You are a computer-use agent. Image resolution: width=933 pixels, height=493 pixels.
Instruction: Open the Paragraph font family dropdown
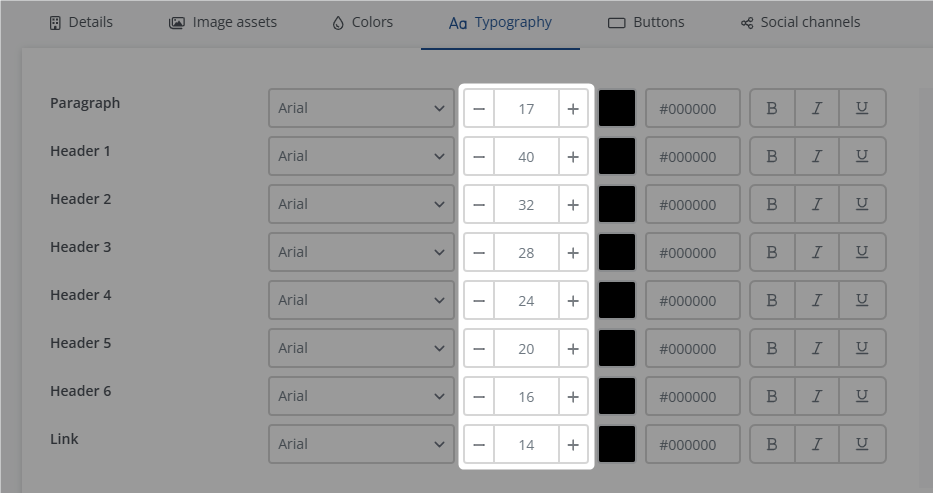coord(361,108)
